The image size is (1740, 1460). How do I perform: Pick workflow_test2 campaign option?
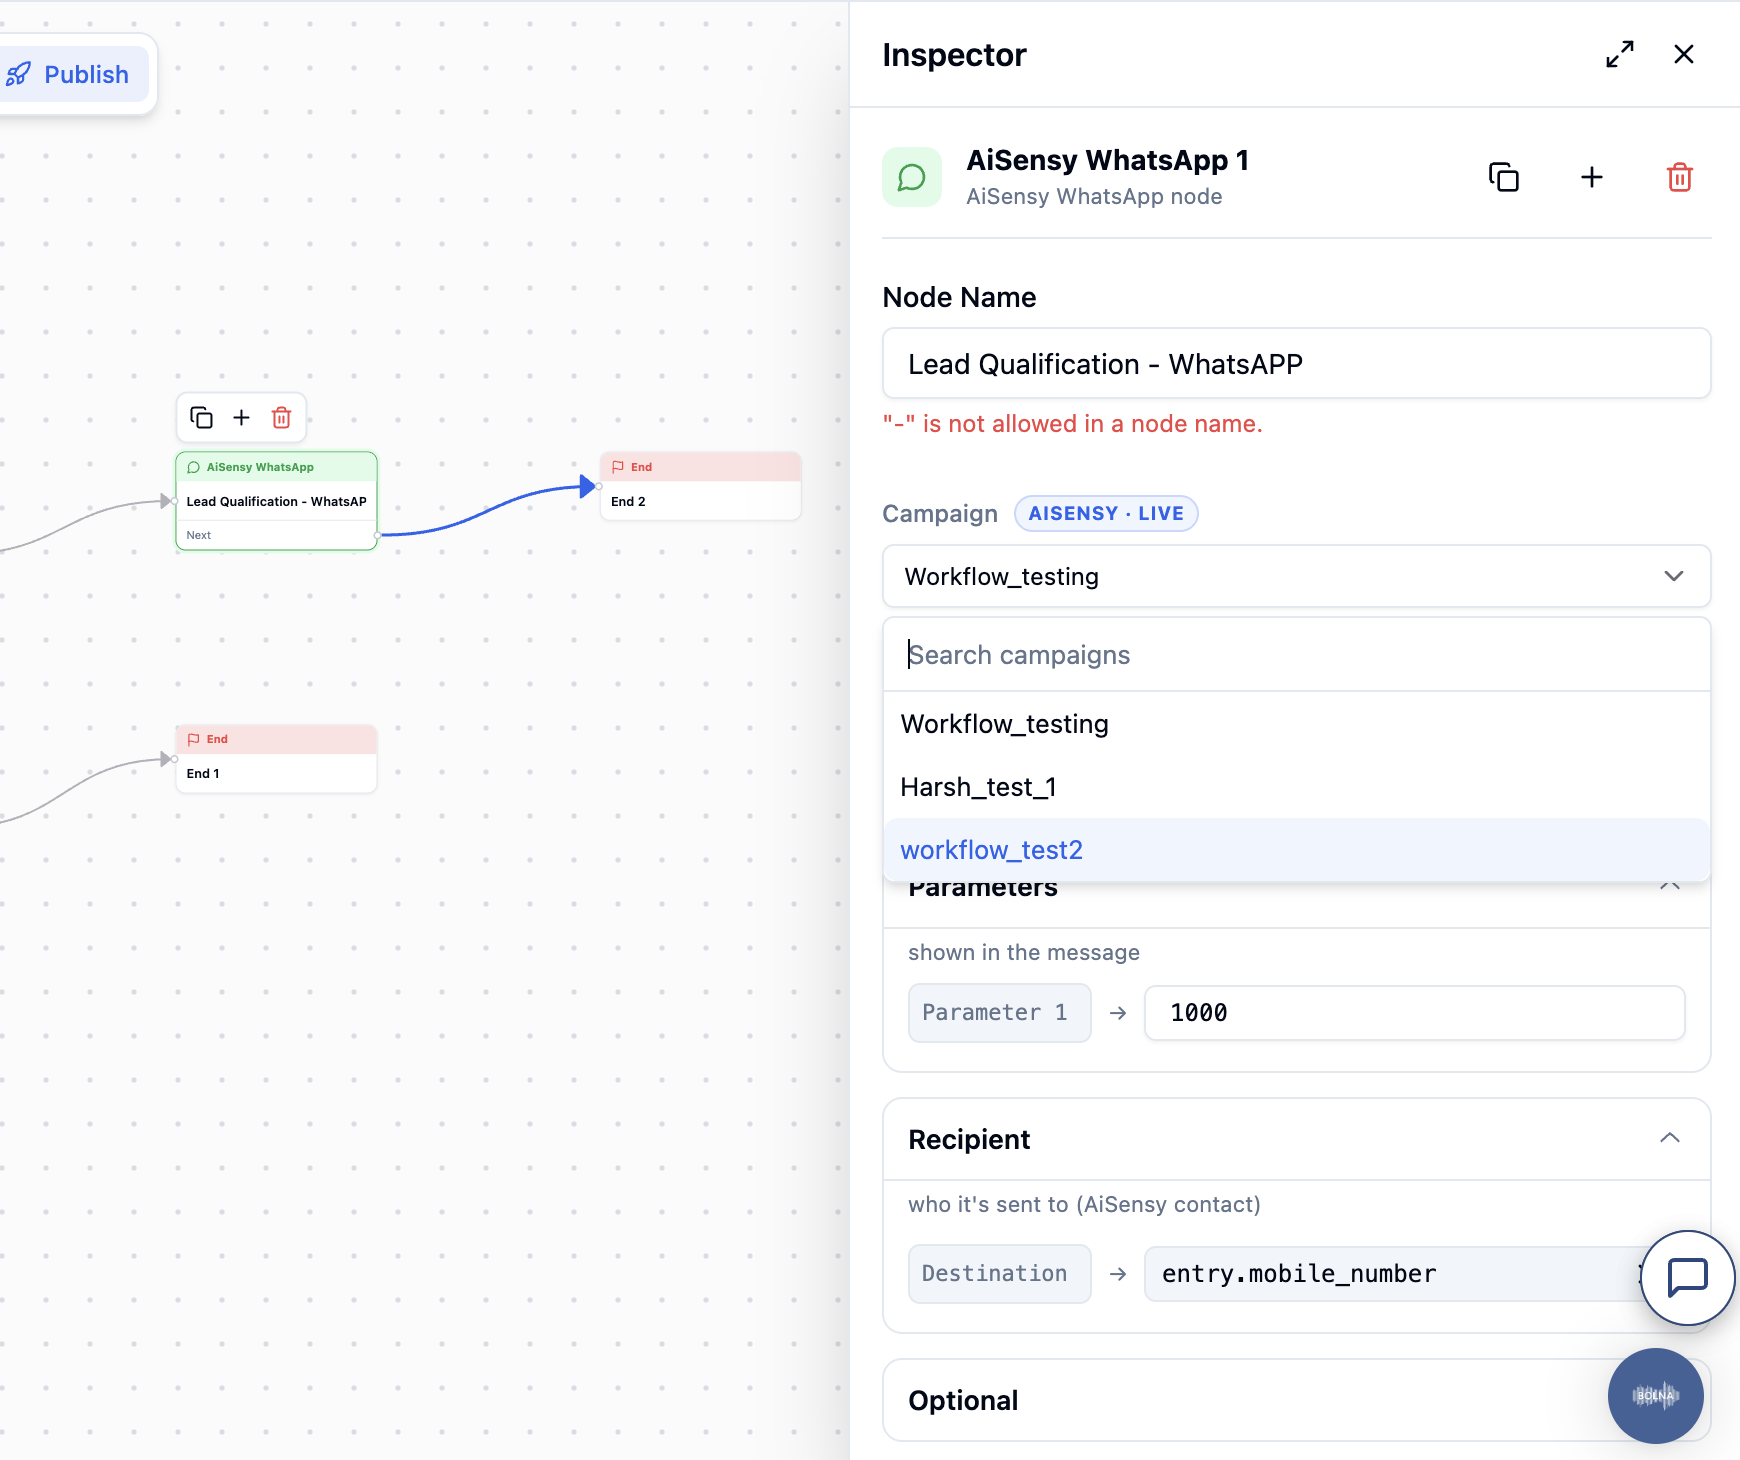(1296, 850)
